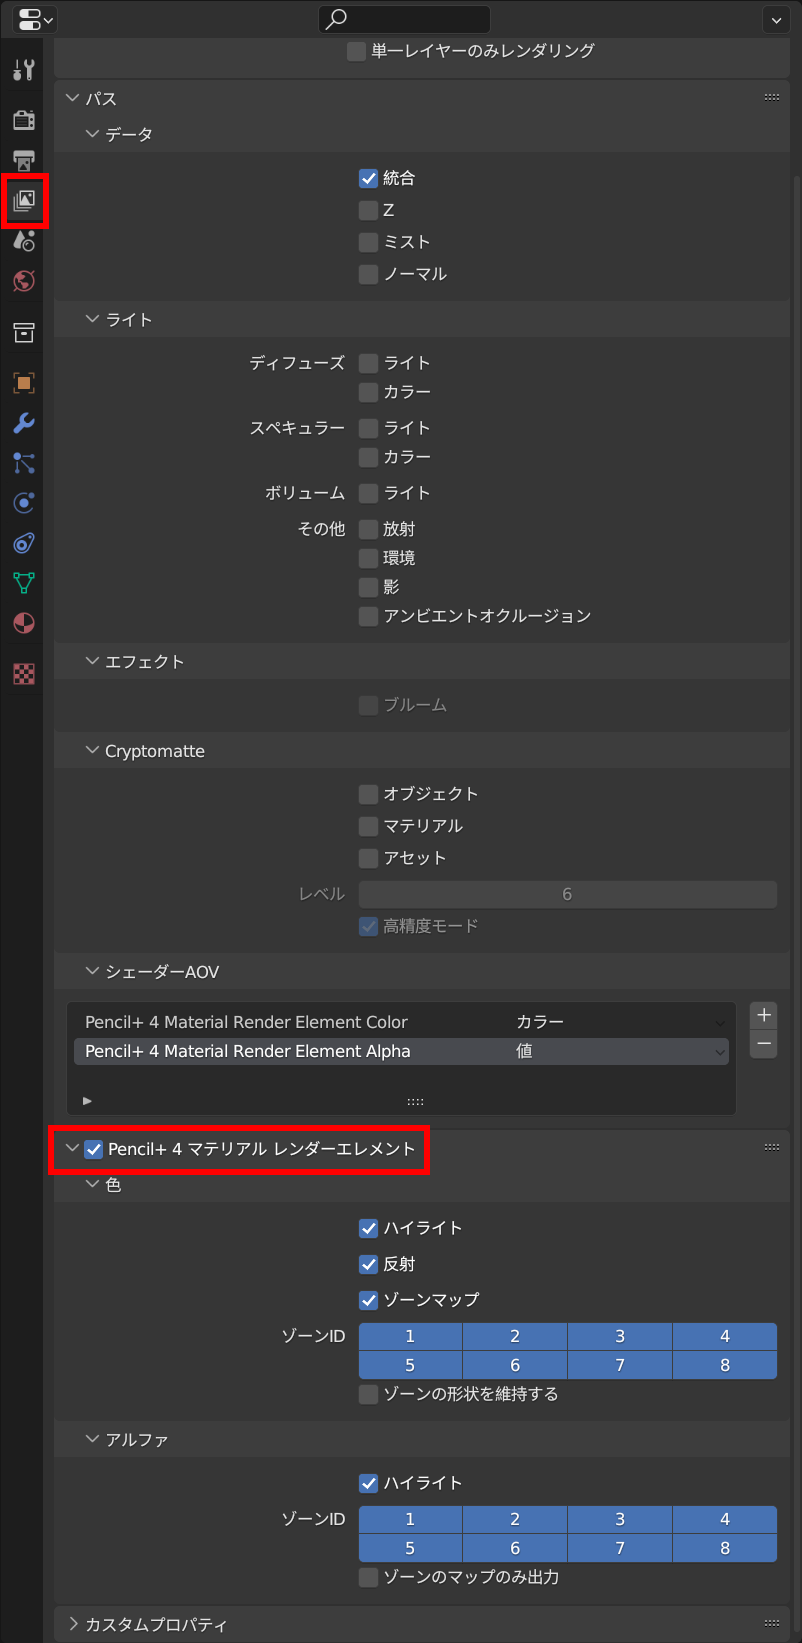The height and width of the screenshot is (1643, 802).
Task: Enable ゾーンの形状を維持する checkbox
Action: [x=368, y=1394]
